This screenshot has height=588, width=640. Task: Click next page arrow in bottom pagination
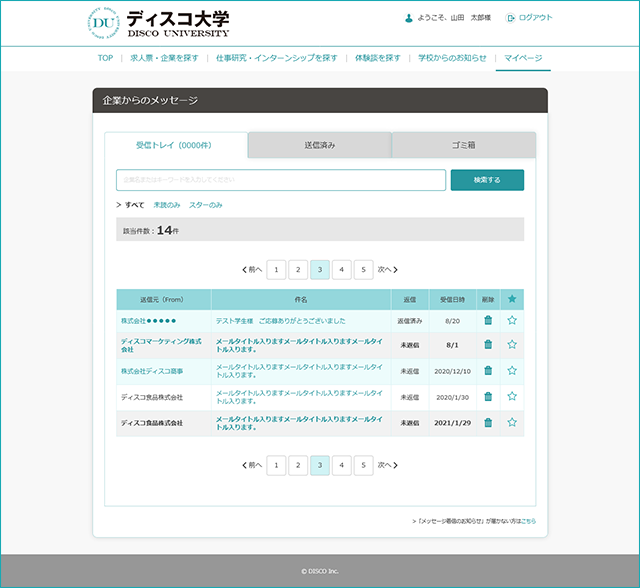click(x=387, y=465)
